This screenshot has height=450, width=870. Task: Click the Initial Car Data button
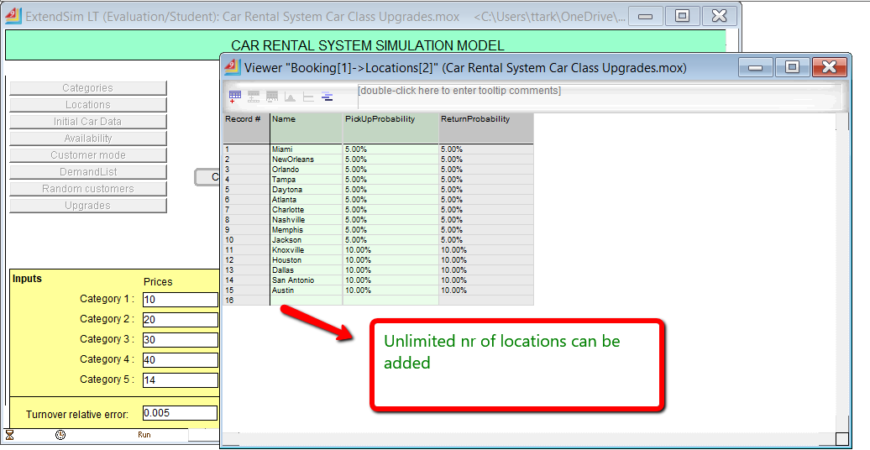point(88,122)
